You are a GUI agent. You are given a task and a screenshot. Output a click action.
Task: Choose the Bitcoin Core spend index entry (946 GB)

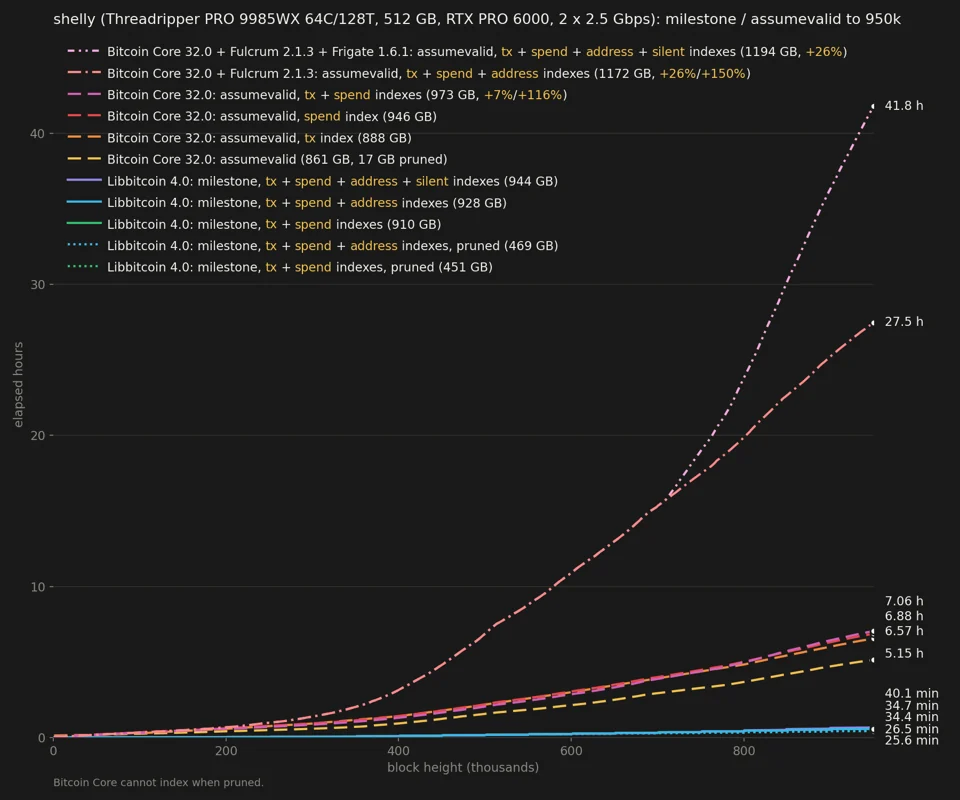pos(252,116)
